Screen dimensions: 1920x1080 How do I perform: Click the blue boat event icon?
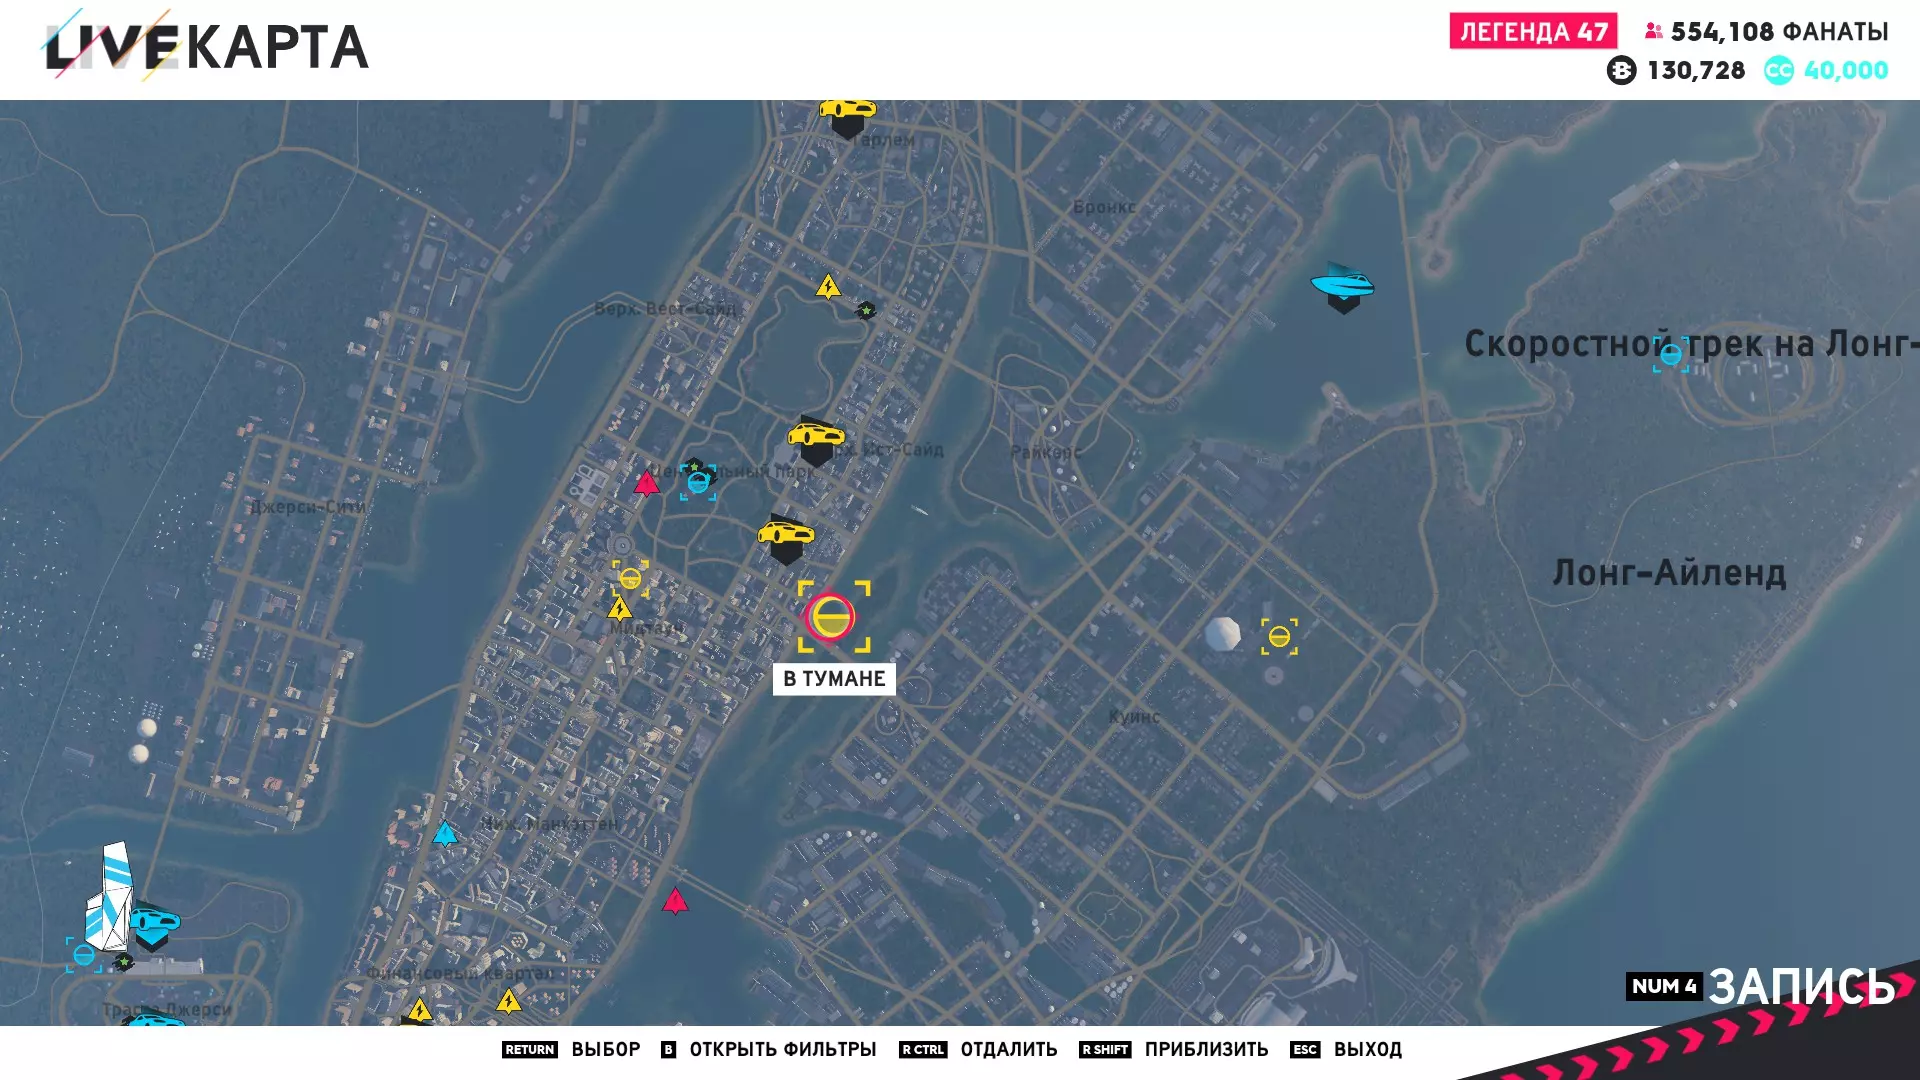click(x=1342, y=286)
